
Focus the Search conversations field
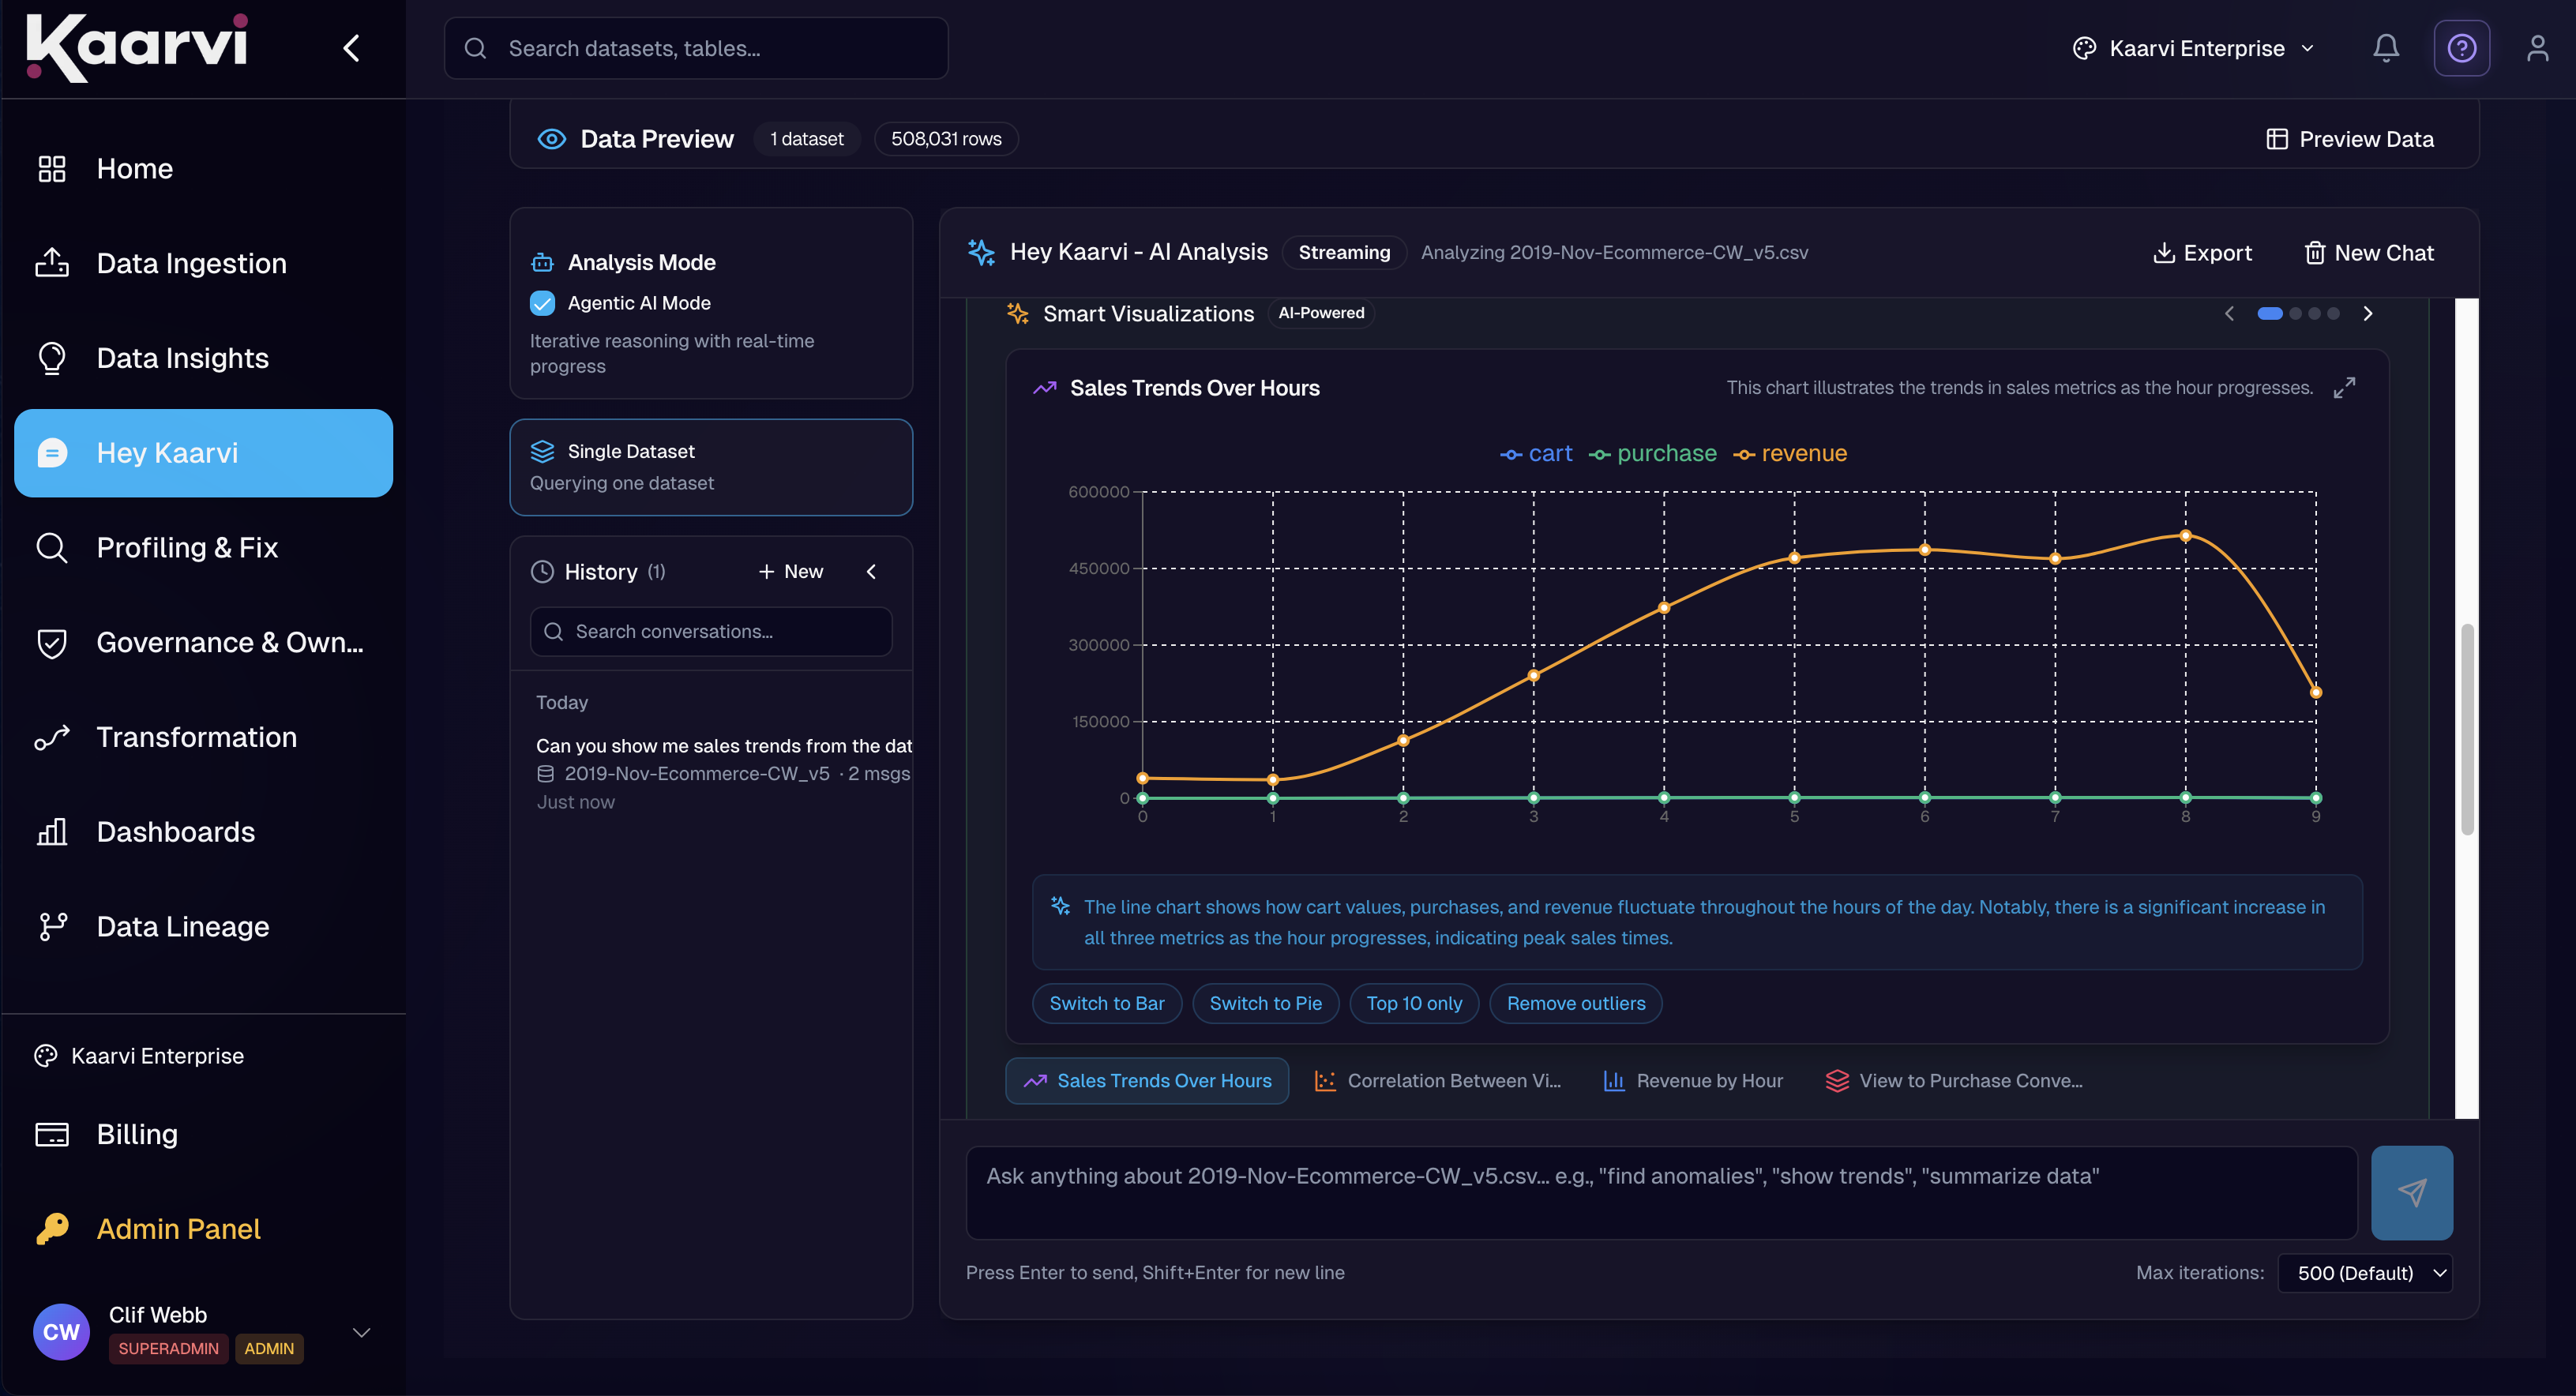click(x=711, y=632)
